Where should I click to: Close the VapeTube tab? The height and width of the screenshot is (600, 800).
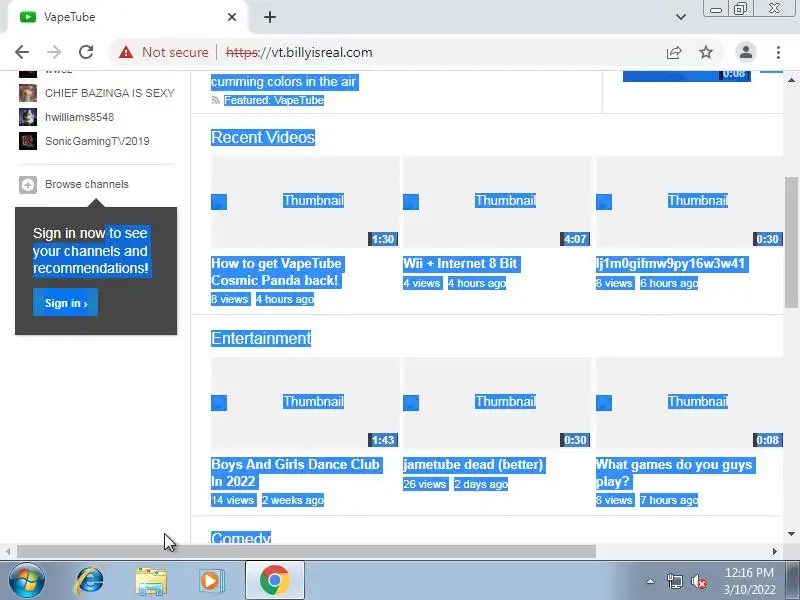tap(232, 17)
